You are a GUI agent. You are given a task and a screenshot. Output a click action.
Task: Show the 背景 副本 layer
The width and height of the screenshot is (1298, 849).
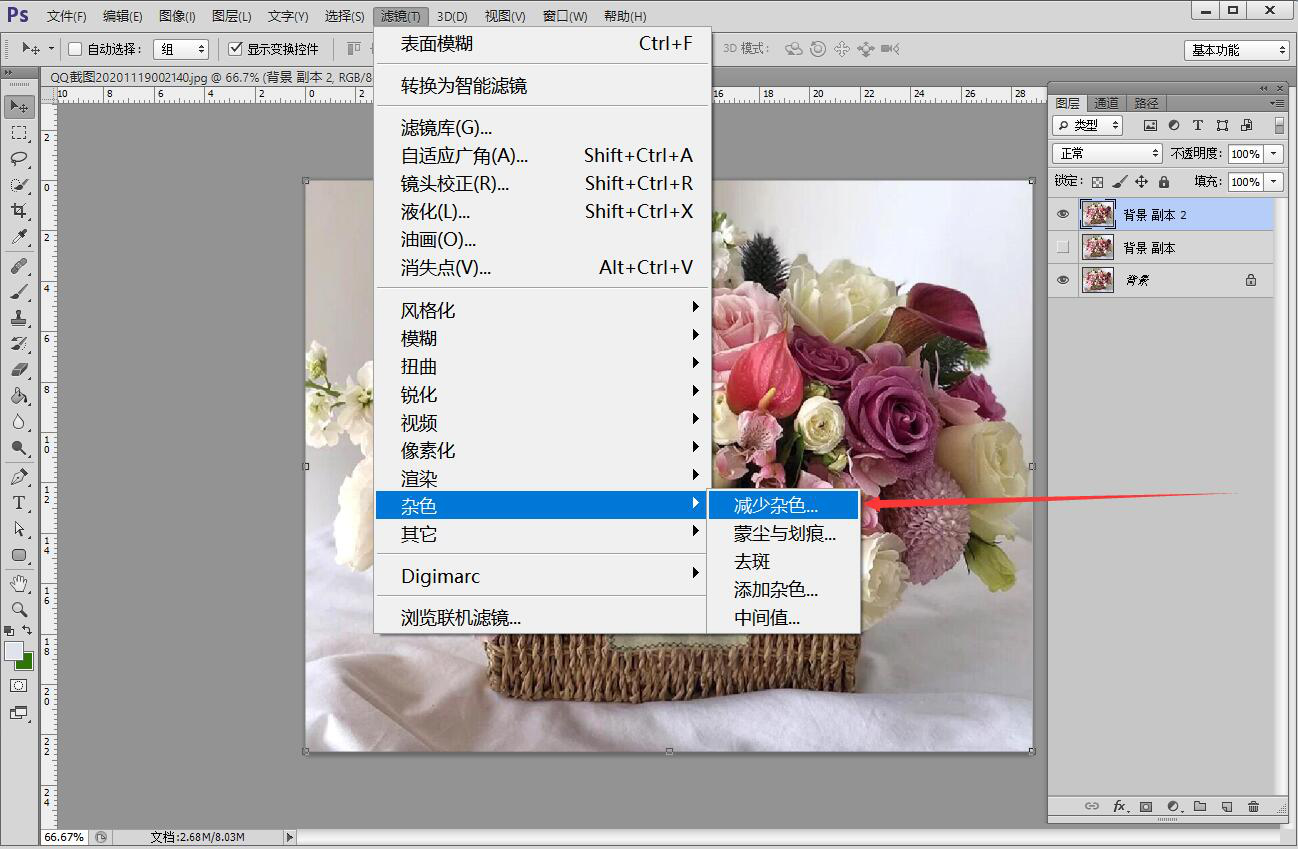[1063, 247]
